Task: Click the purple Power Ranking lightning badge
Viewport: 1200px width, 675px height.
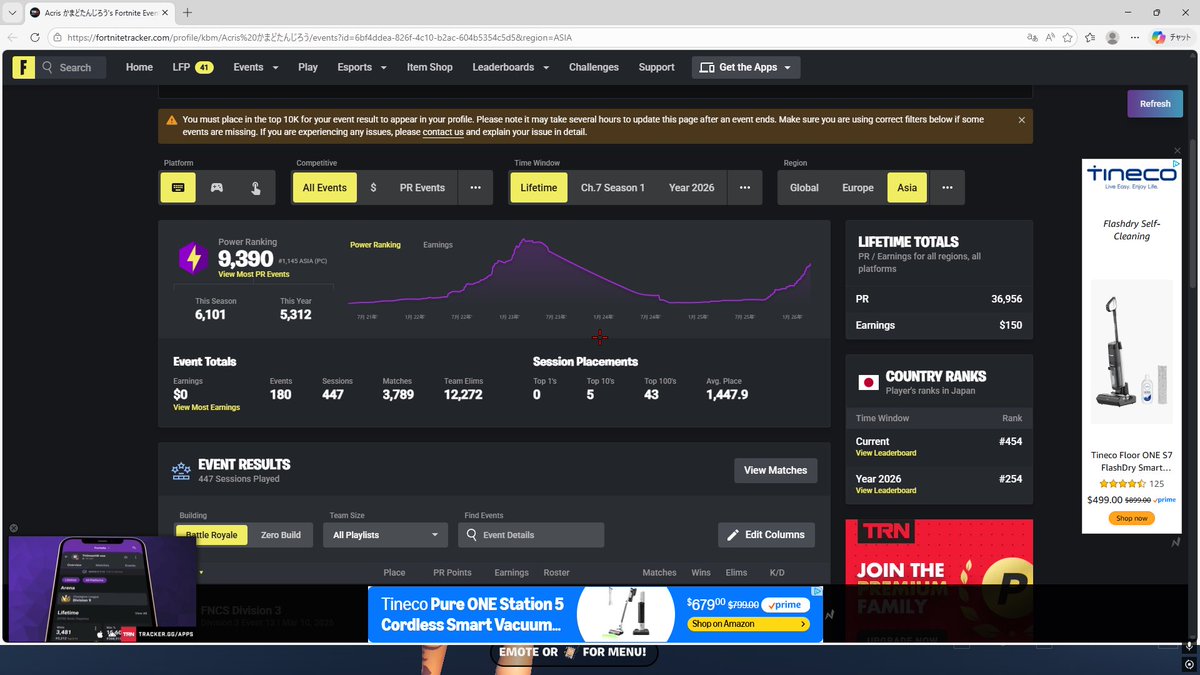Action: coord(193,259)
